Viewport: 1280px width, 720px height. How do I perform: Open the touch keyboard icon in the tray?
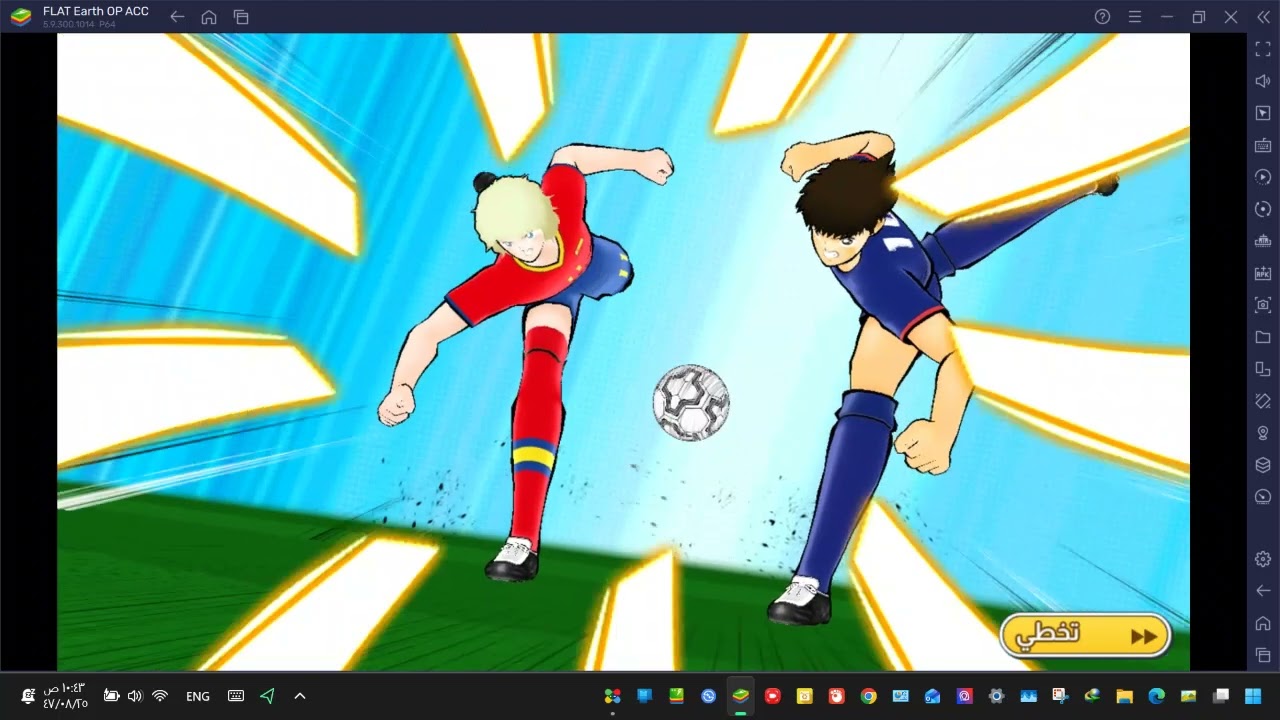click(x=236, y=696)
